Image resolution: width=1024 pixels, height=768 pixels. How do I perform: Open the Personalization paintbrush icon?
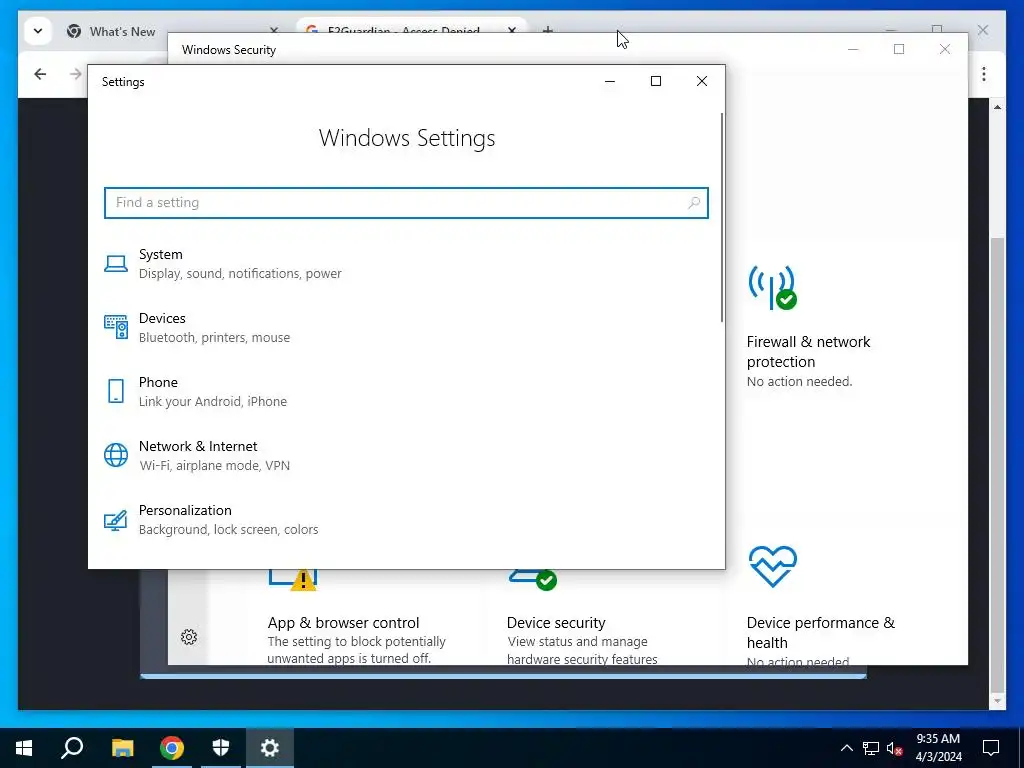(116, 520)
